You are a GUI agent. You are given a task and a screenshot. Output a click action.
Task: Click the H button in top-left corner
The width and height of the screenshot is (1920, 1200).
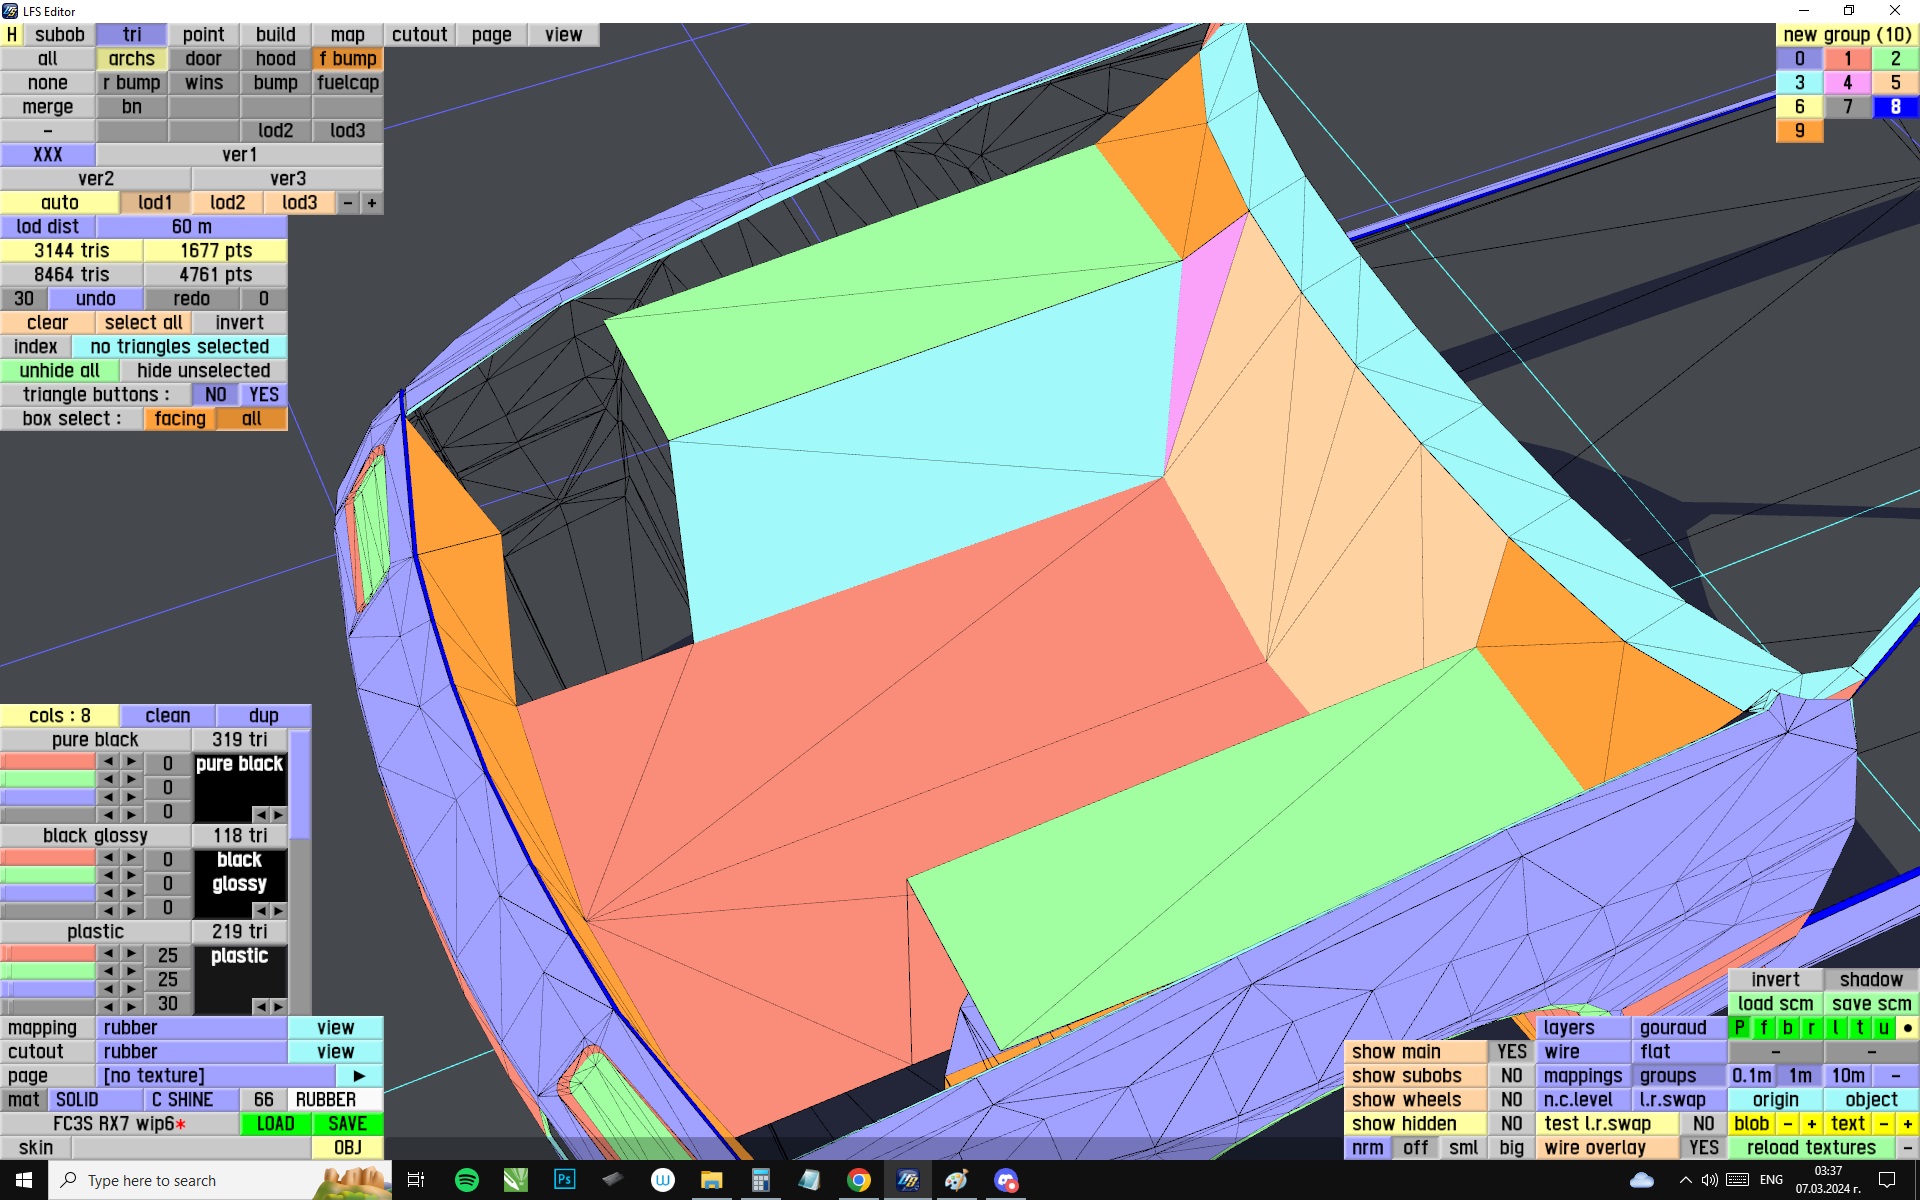click(12, 35)
